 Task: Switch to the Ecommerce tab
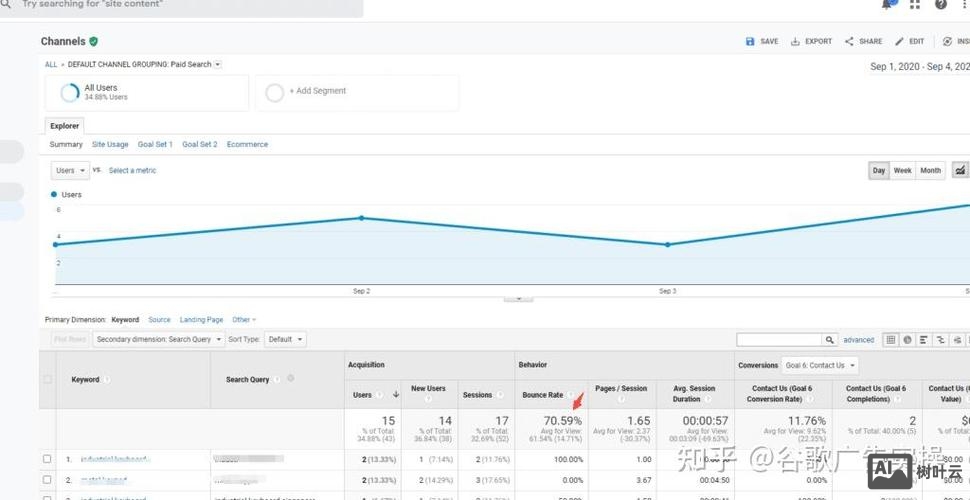coord(247,144)
